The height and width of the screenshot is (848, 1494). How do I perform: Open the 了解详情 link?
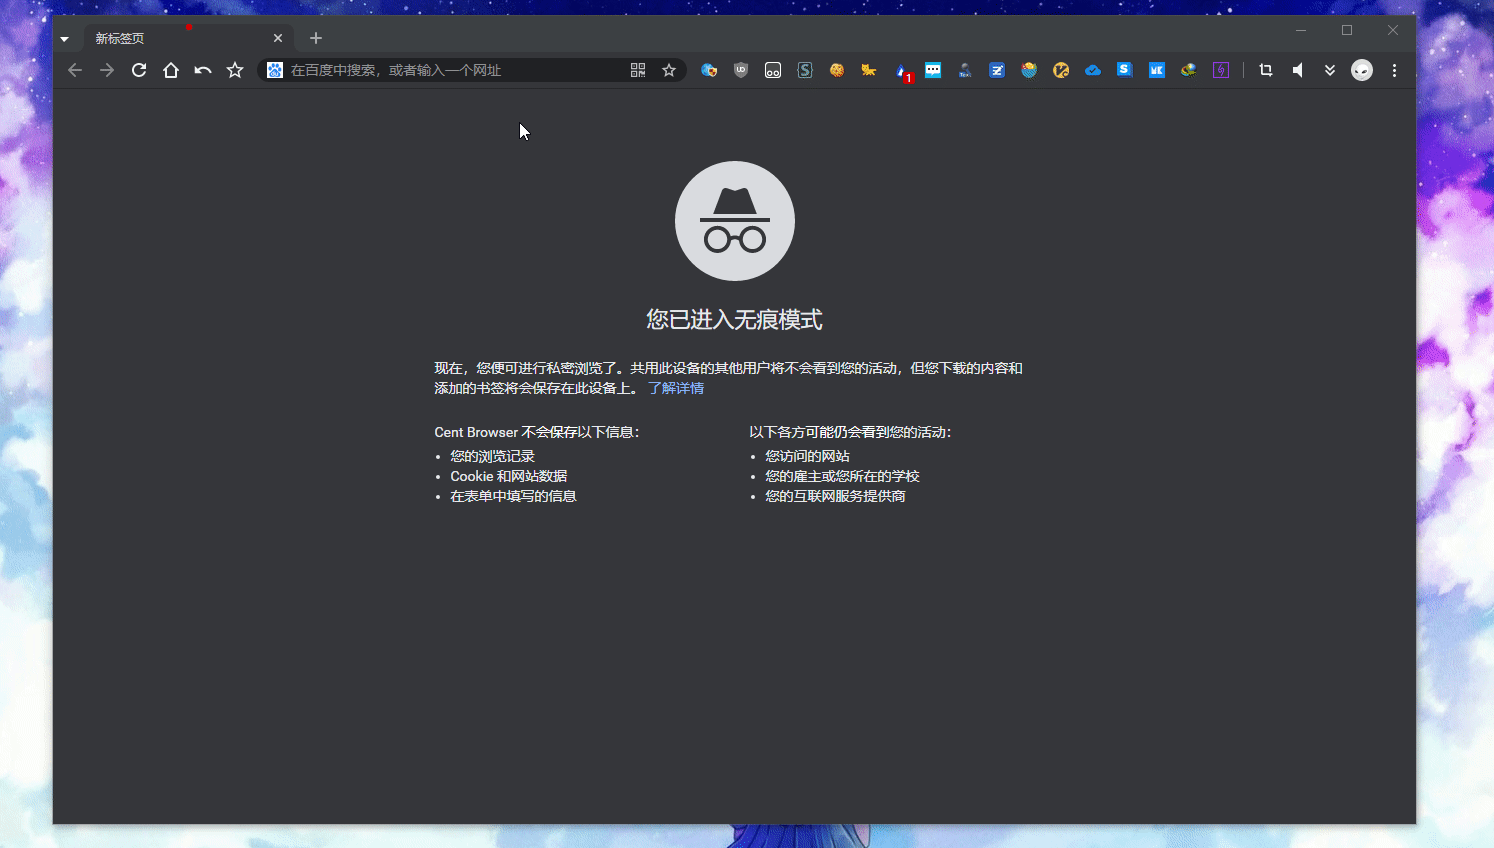pyautogui.click(x=676, y=388)
